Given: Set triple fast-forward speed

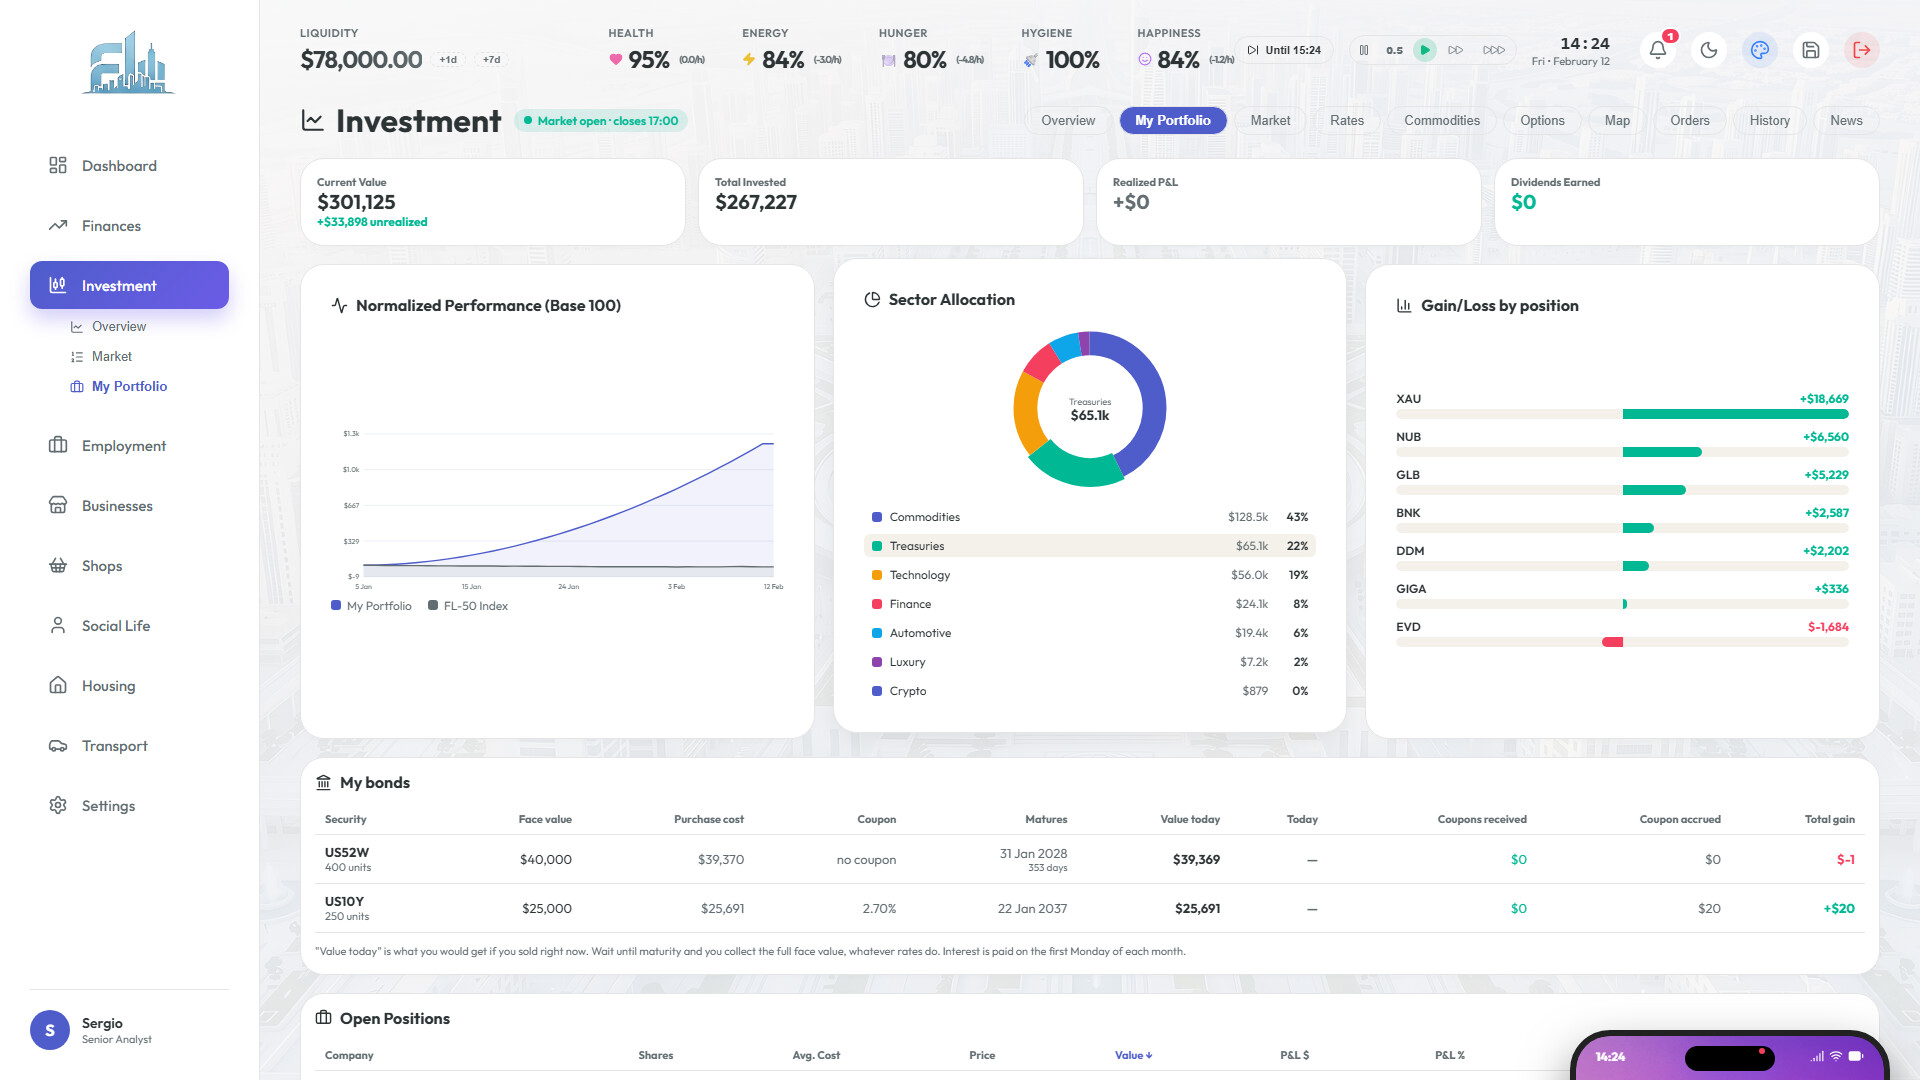Looking at the screenshot, I should [1494, 50].
